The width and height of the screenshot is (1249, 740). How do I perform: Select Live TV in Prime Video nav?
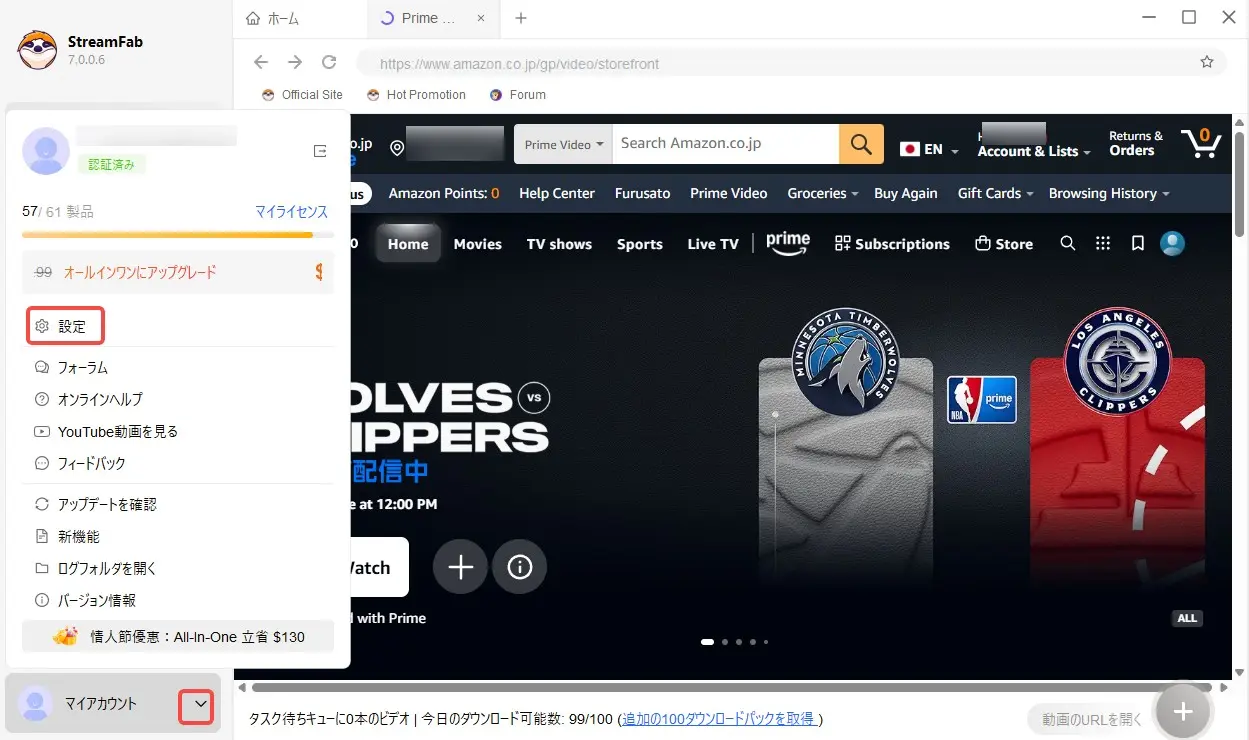click(713, 244)
